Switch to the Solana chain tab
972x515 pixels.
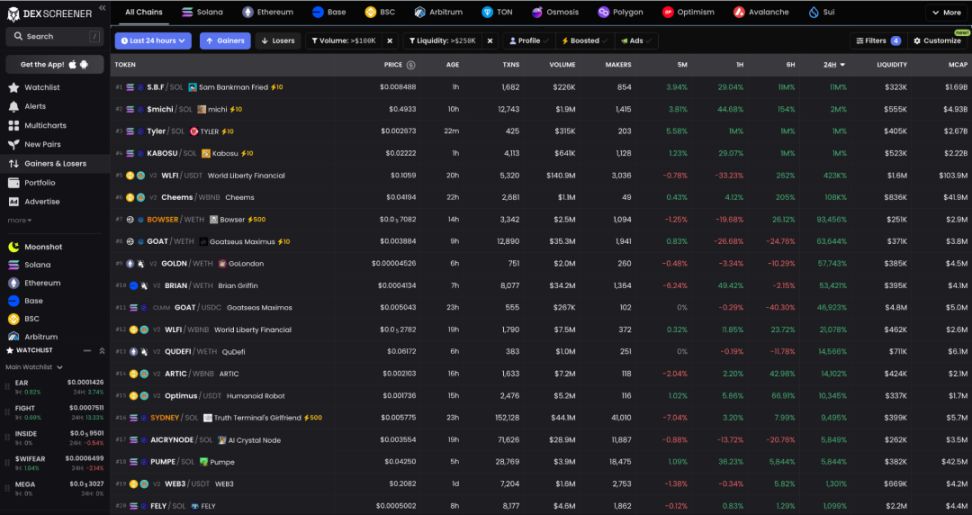click(203, 12)
